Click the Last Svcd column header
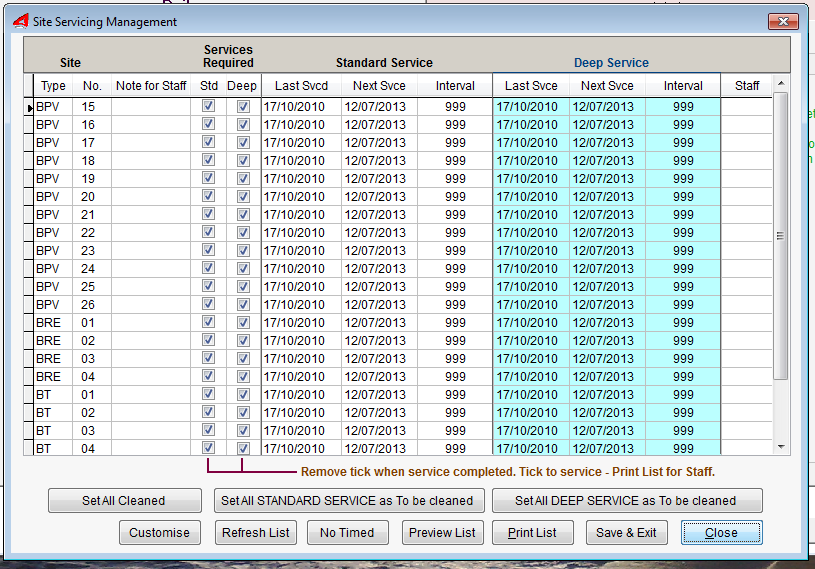The image size is (815, 569). coord(301,86)
